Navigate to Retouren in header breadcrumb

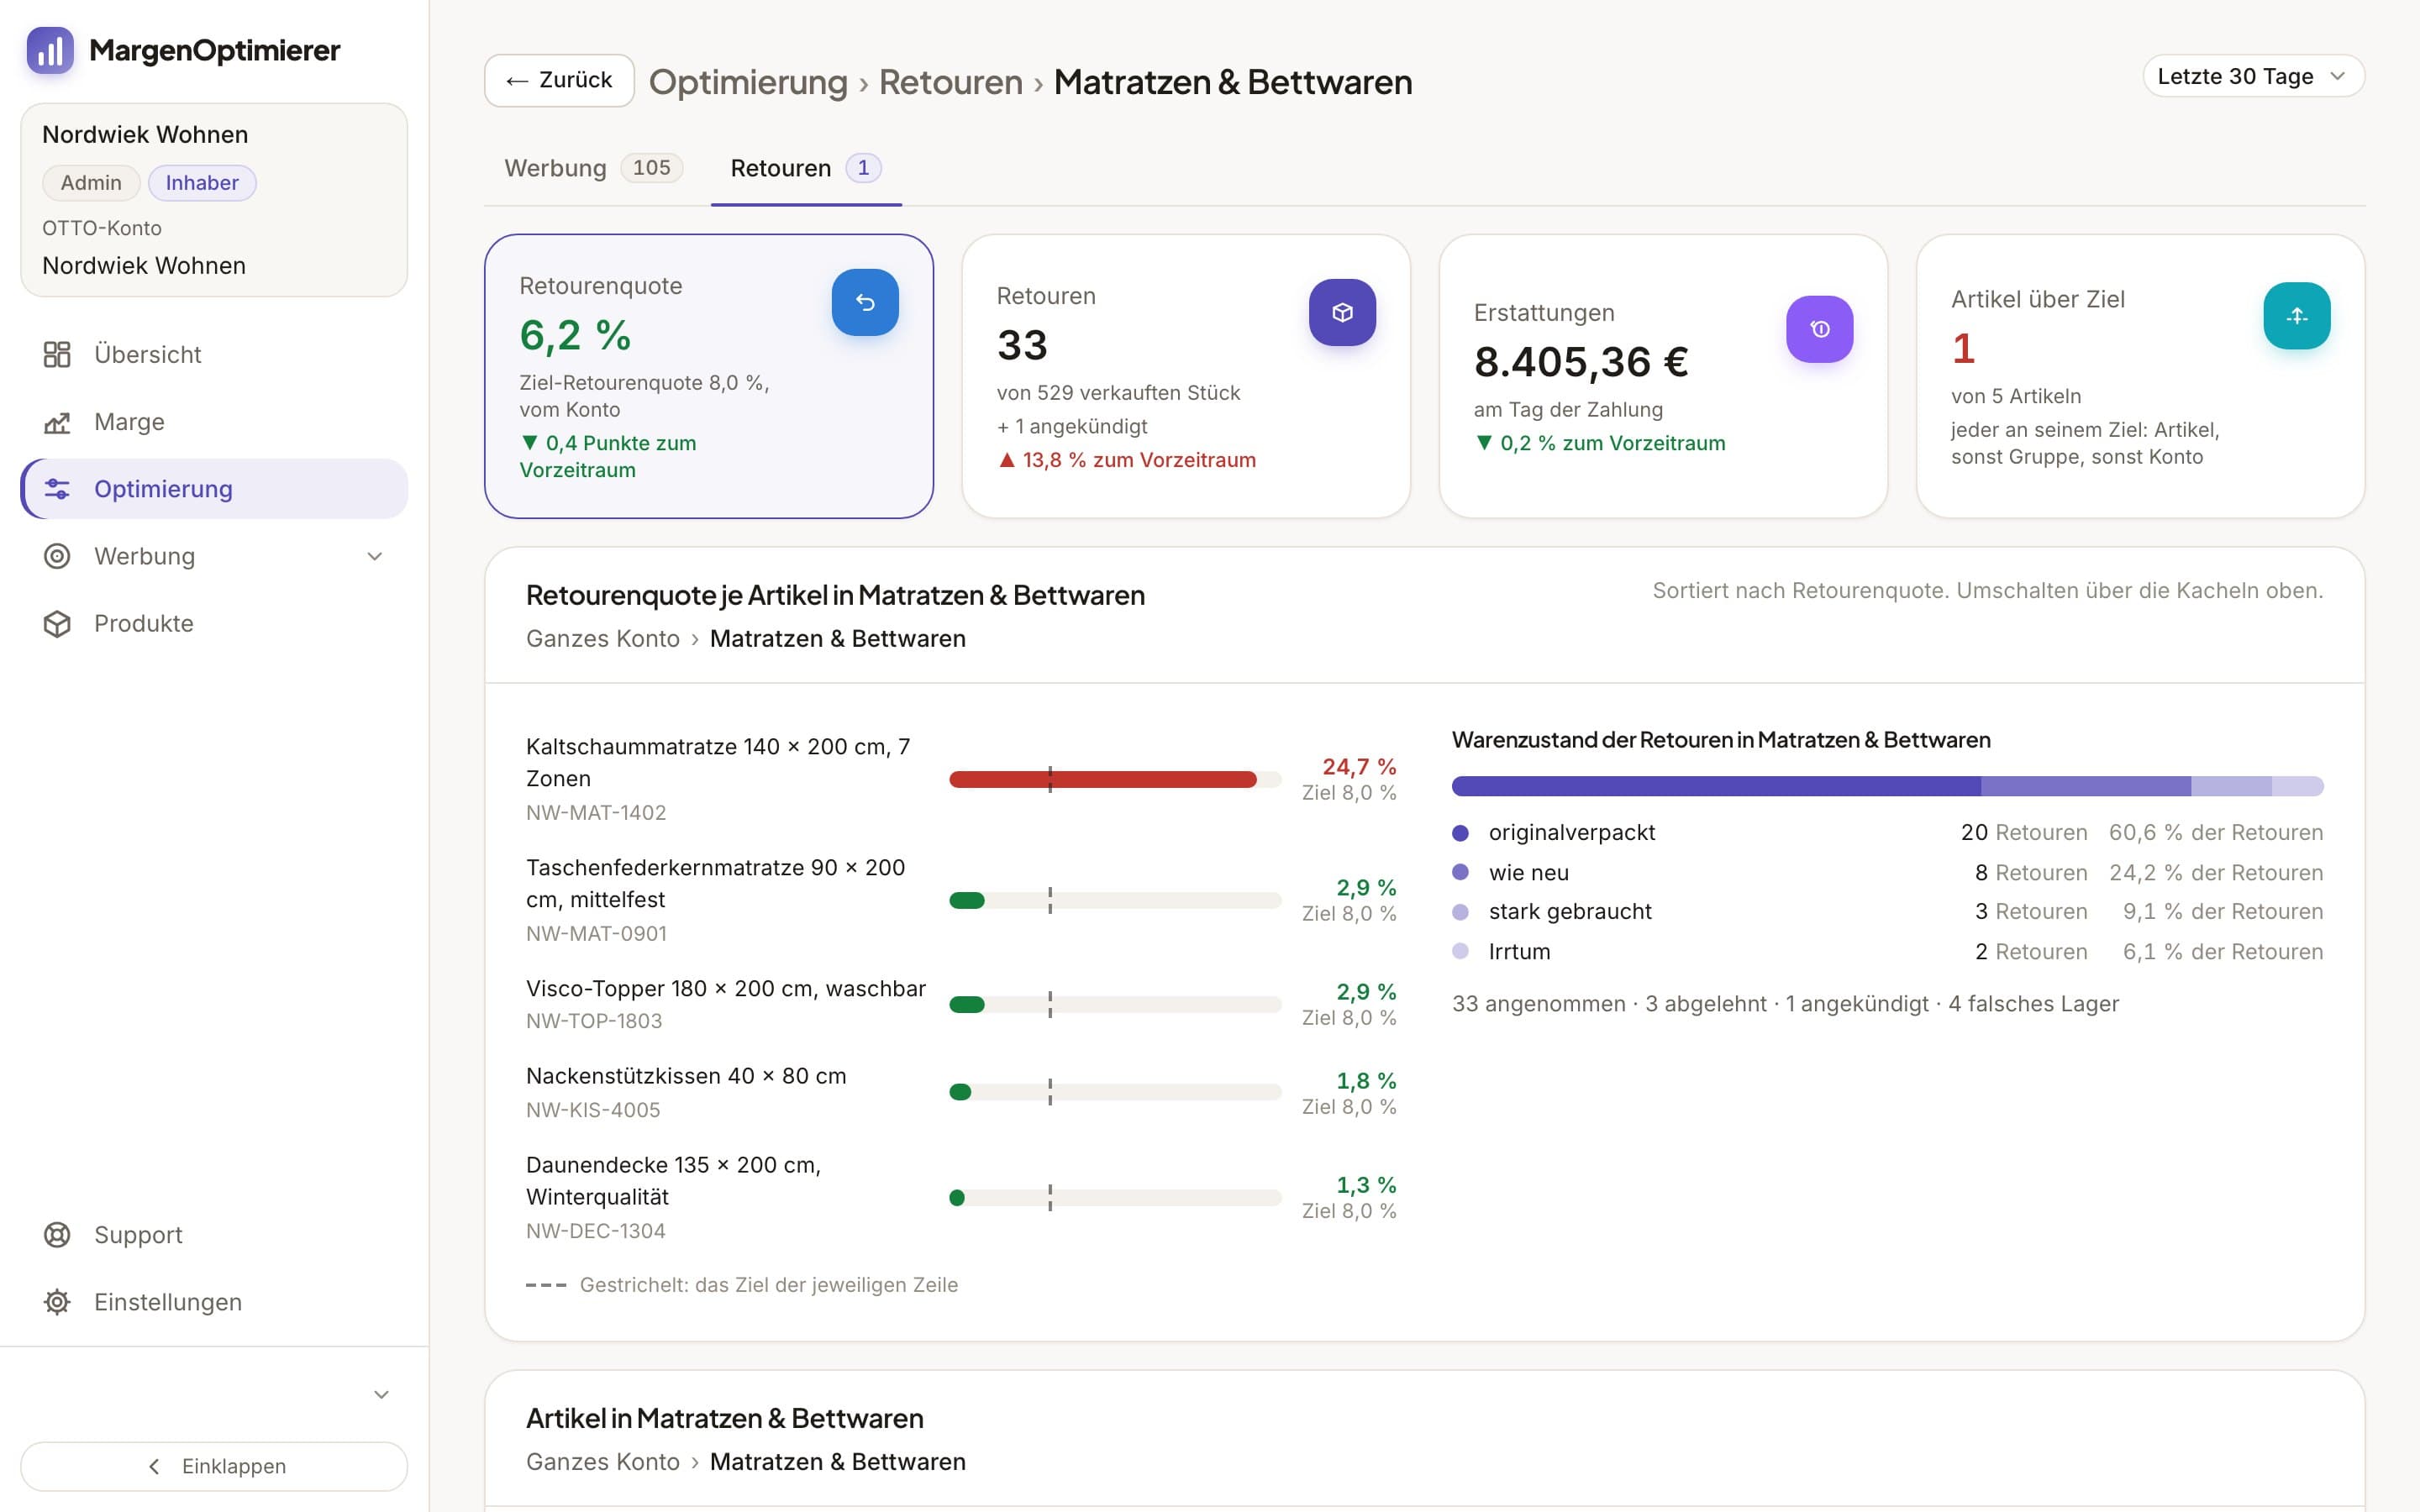[950, 82]
